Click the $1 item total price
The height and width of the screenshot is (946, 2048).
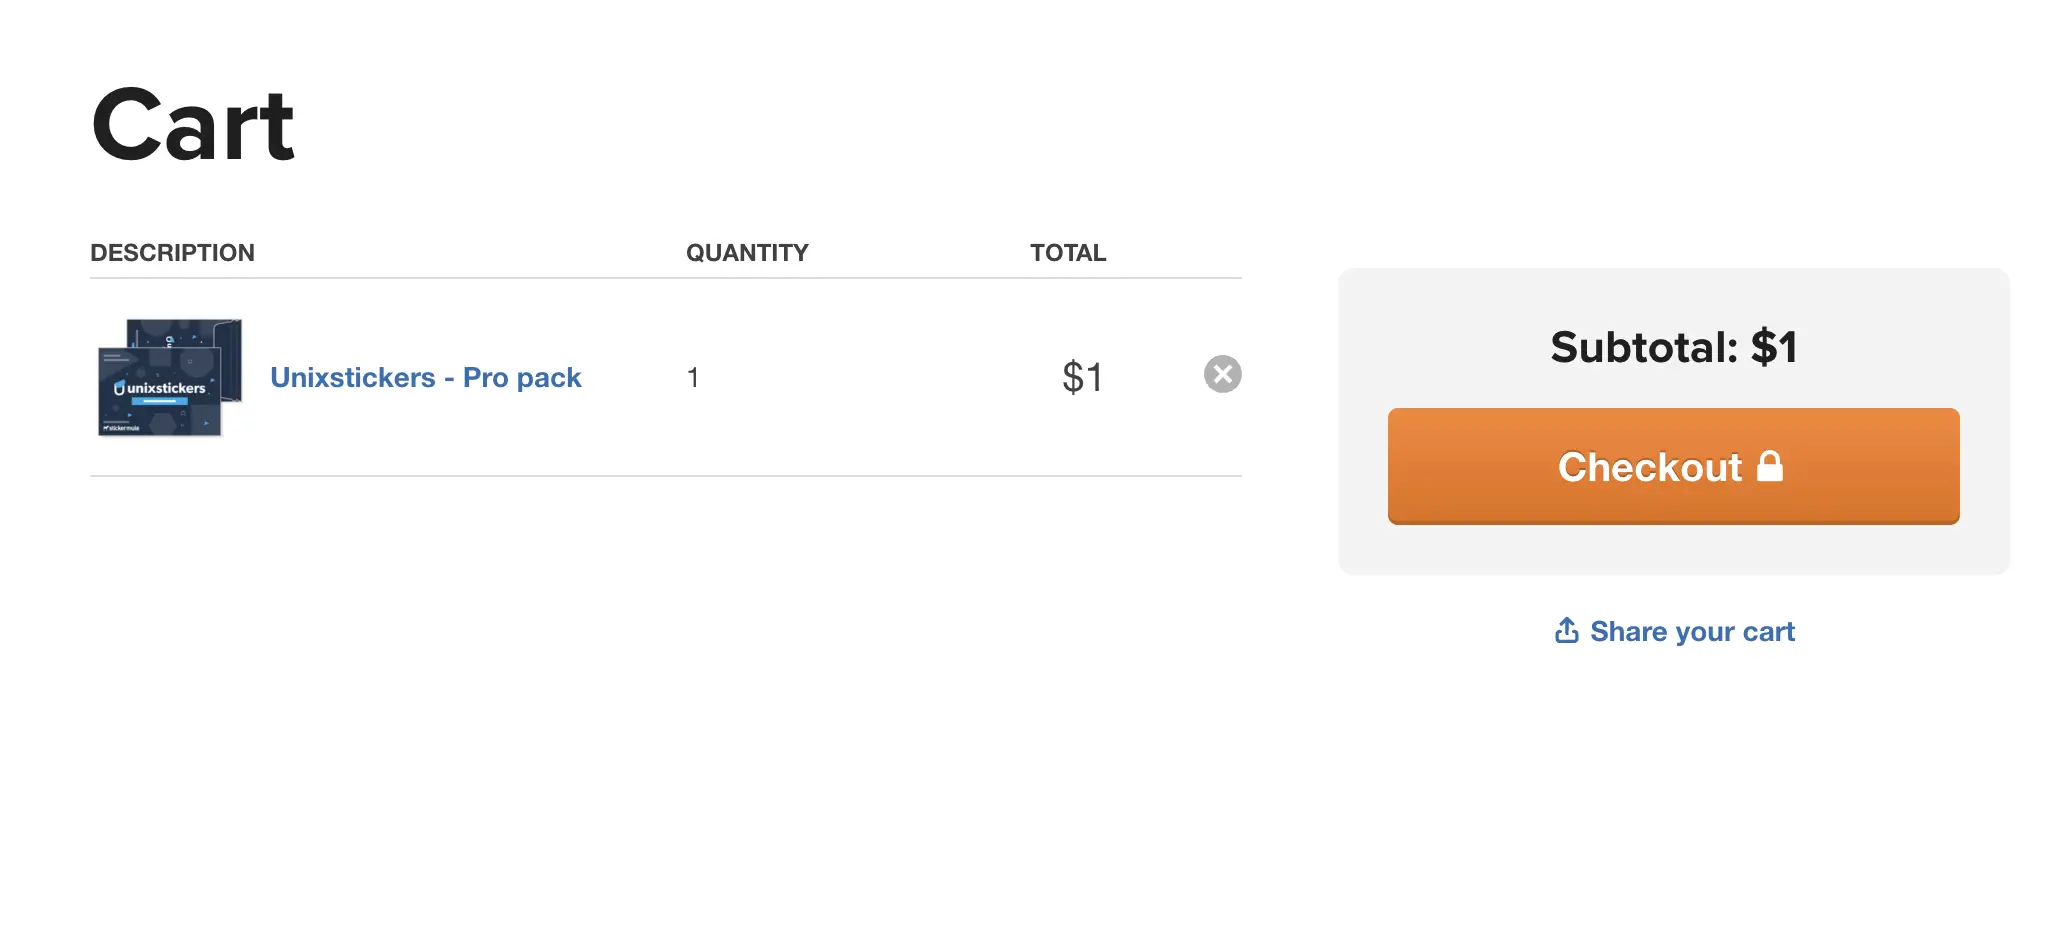coord(1082,377)
